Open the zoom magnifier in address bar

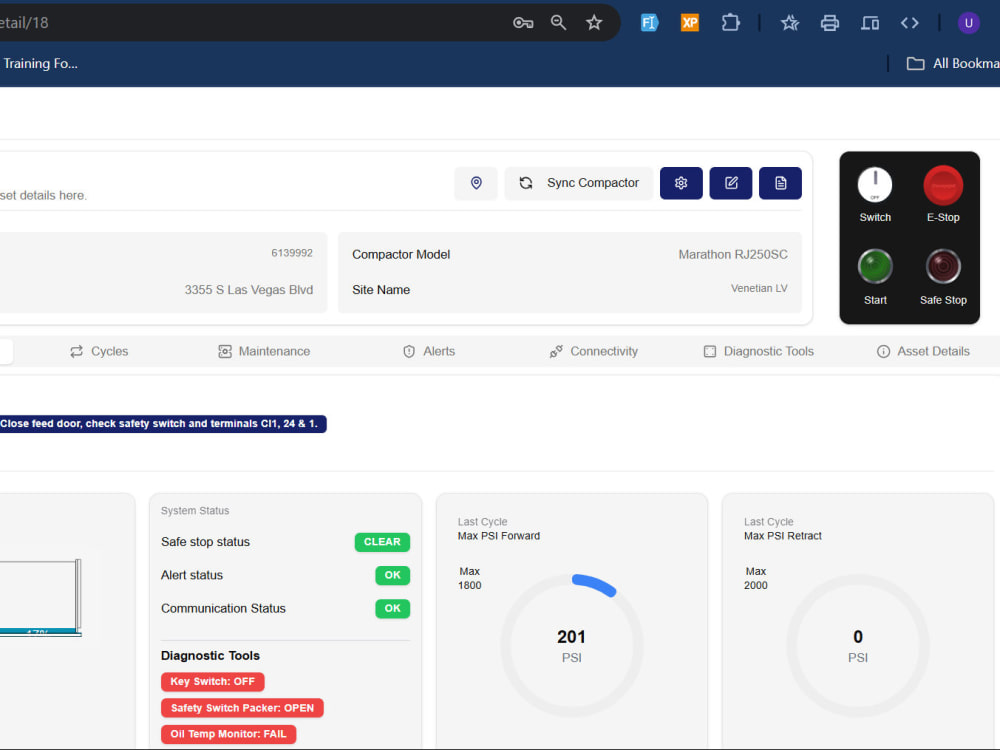pos(558,23)
